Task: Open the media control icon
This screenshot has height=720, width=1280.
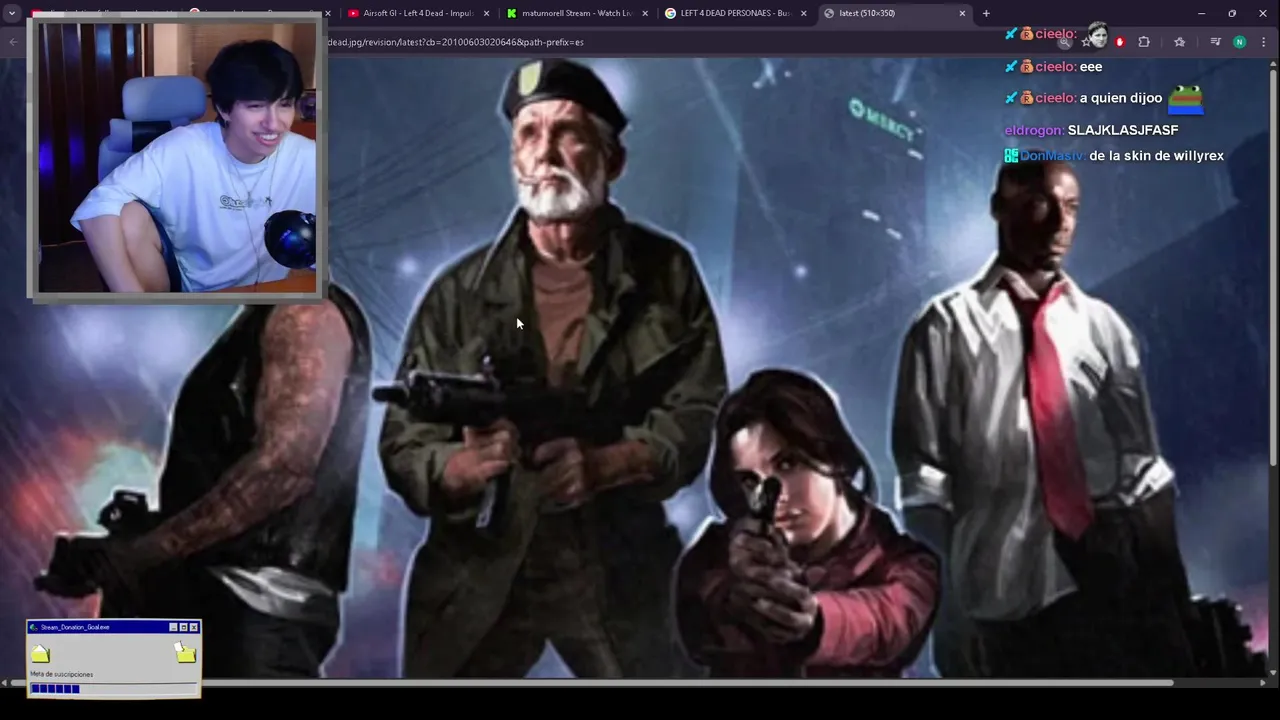Action: click(x=1215, y=42)
